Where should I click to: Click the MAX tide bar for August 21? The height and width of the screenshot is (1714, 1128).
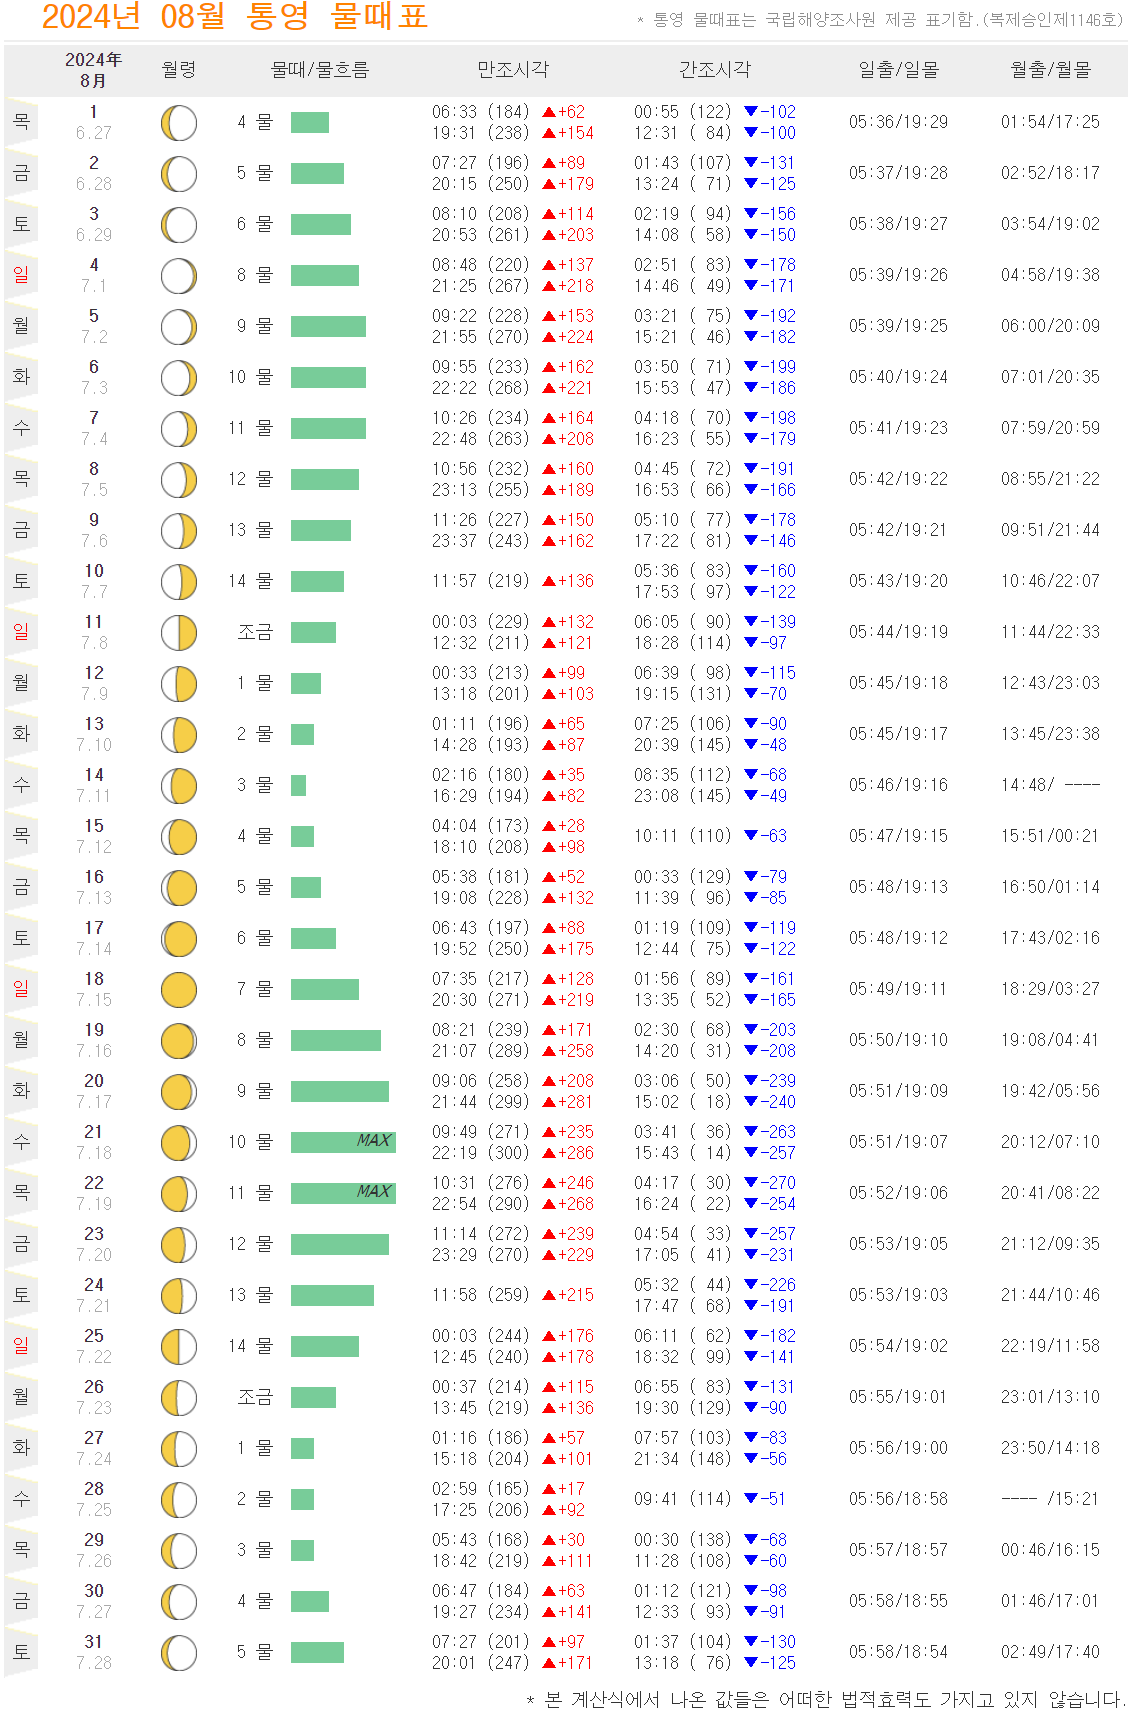[x=343, y=1142]
